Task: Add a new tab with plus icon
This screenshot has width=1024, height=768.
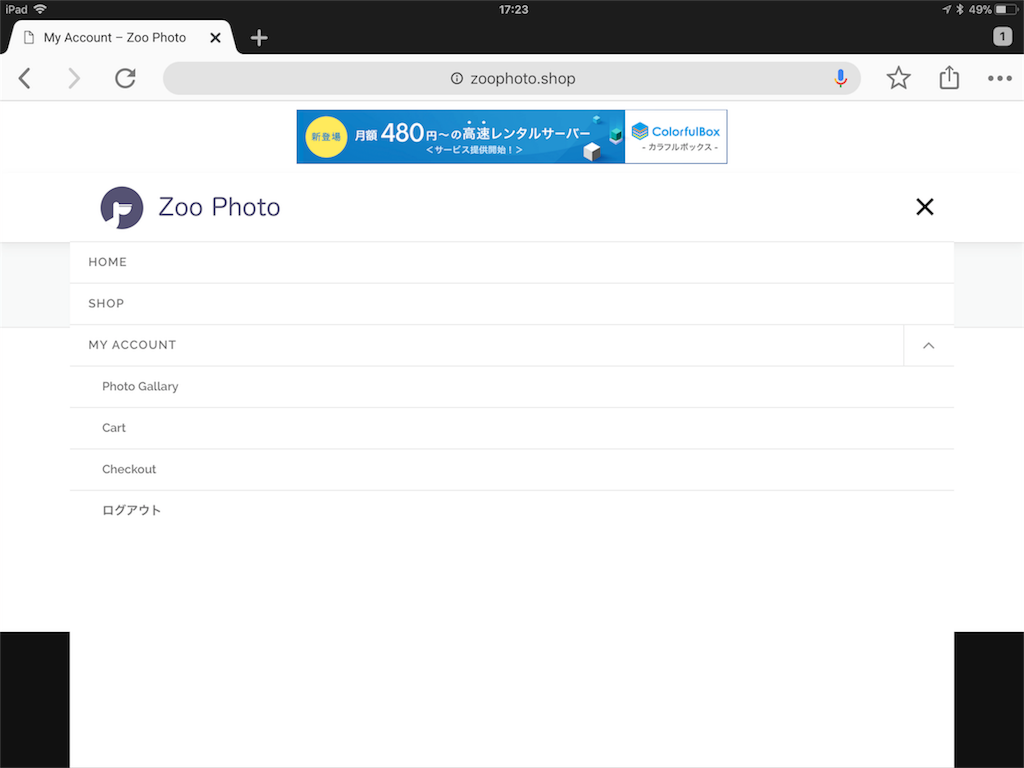Action: click(259, 38)
